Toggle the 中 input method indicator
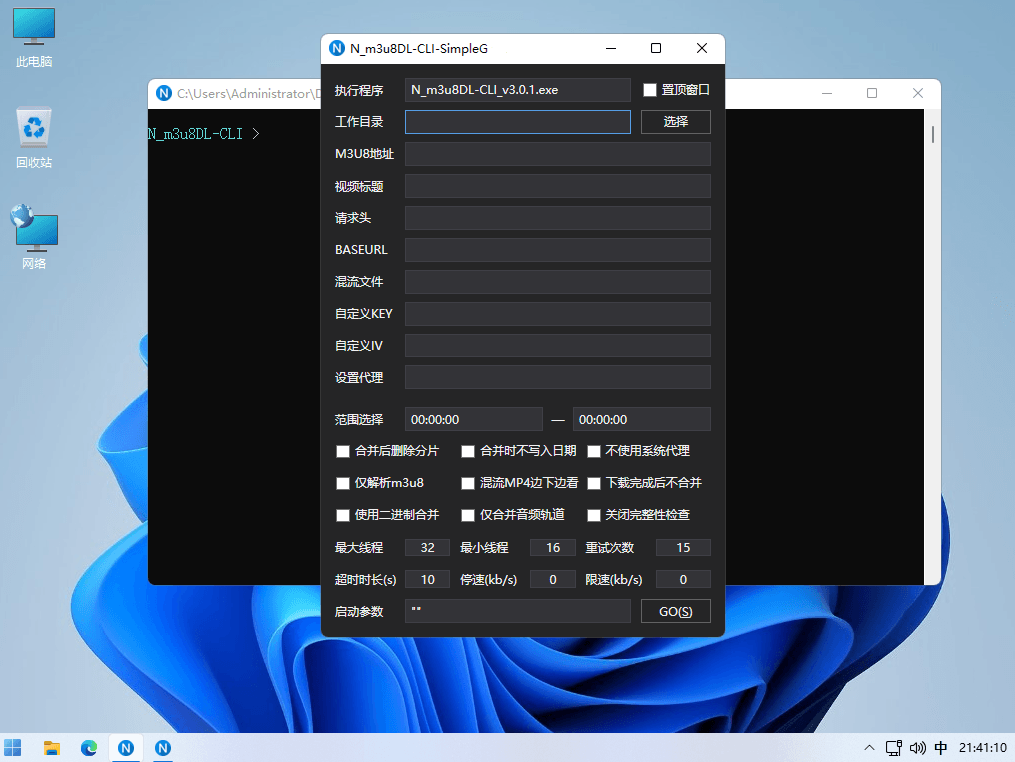The image size is (1015, 762). click(941, 748)
